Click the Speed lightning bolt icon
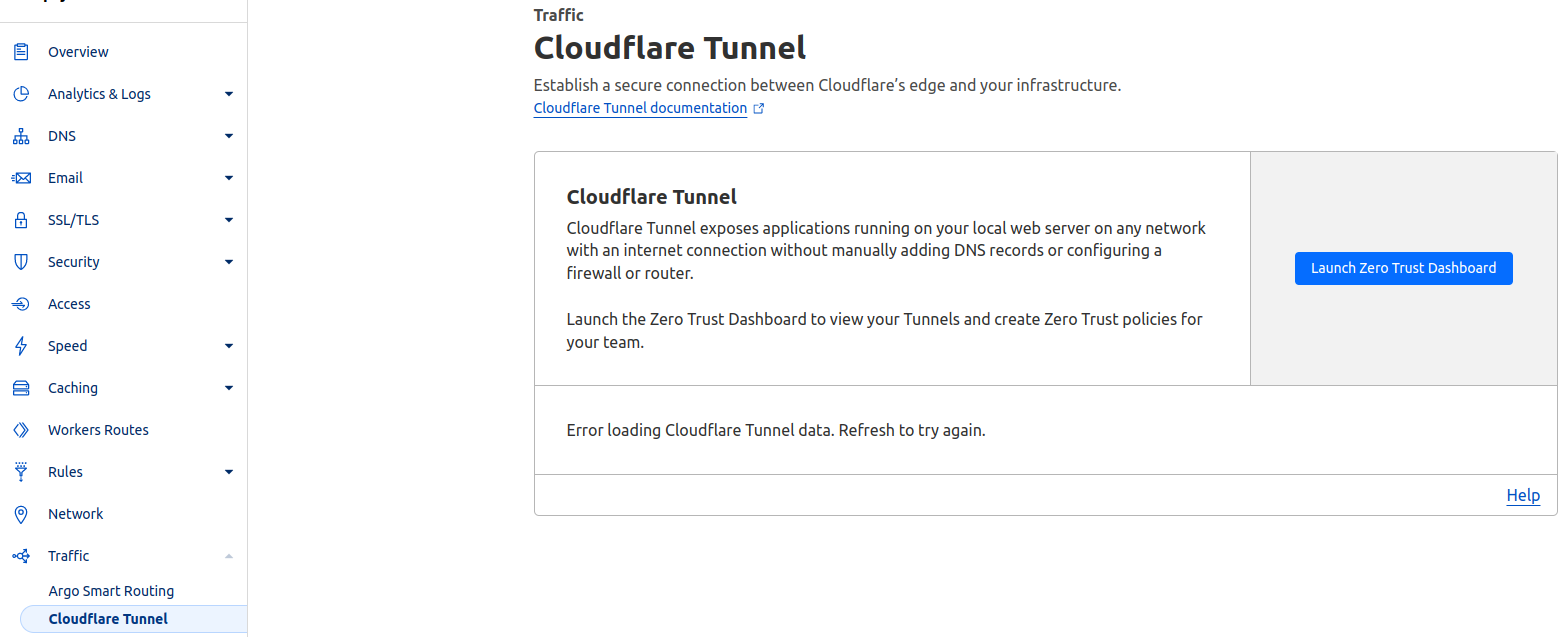This screenshot has width=1563, height=637. (x=20, y=345)
